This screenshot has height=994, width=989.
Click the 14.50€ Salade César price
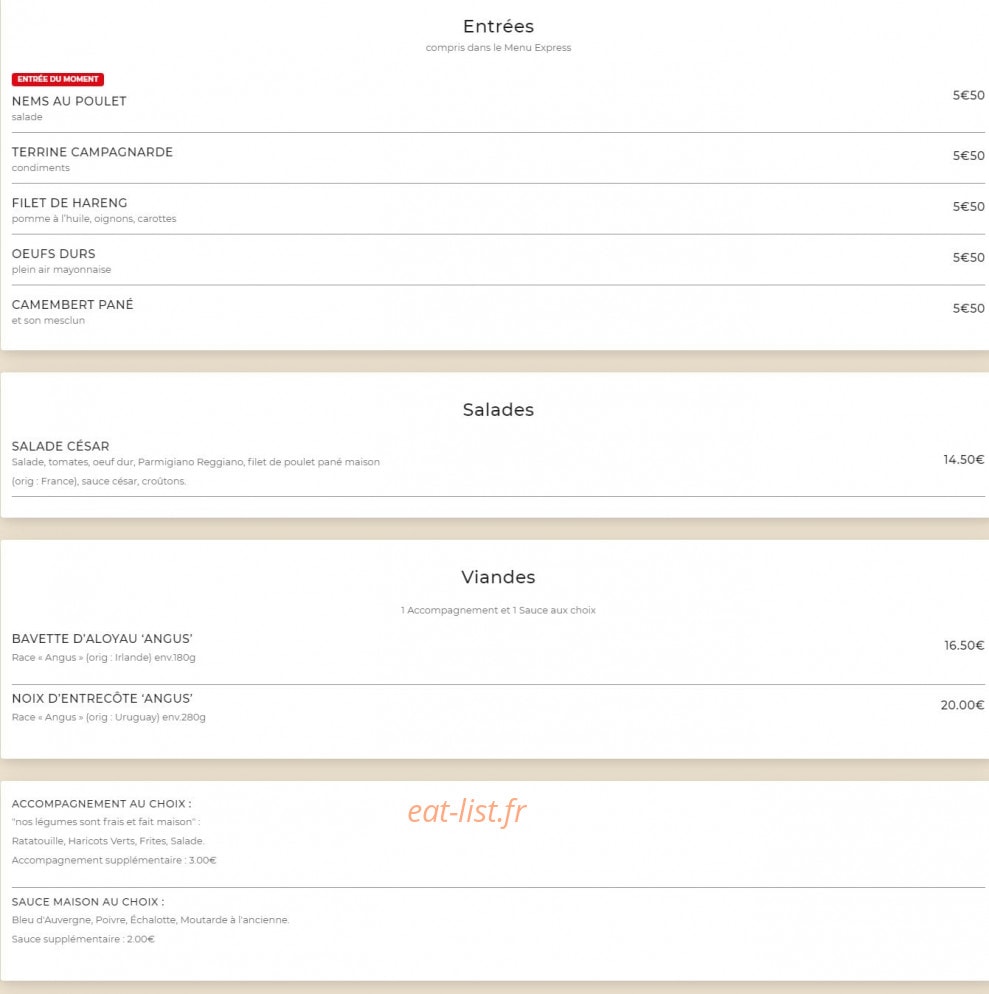coord(964,460)
